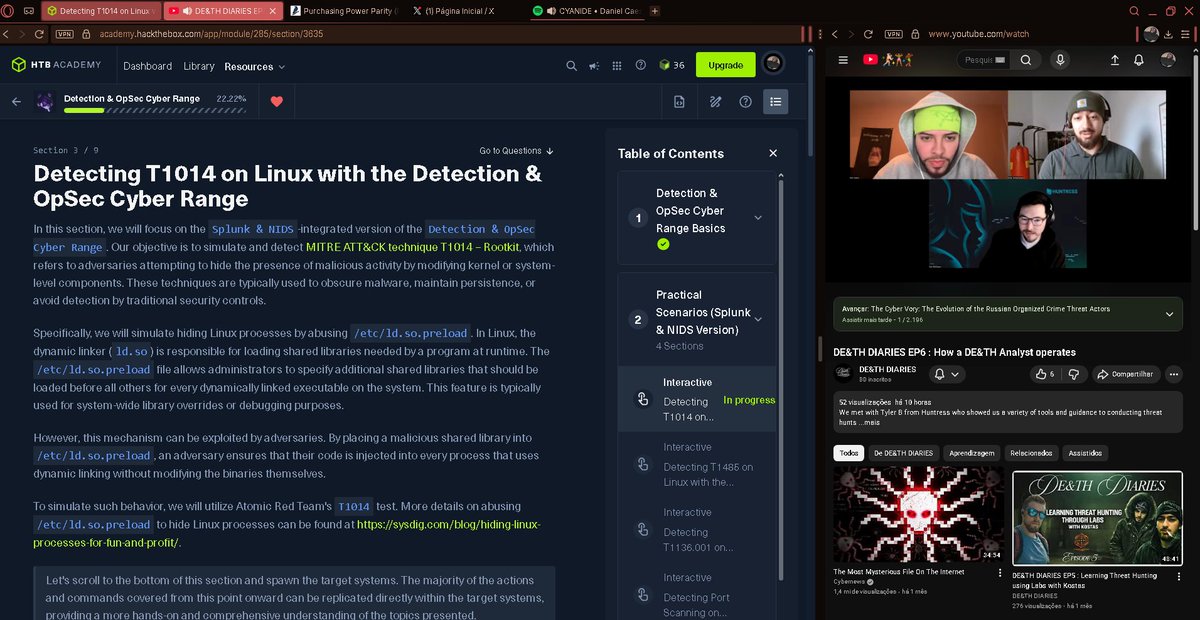
Task: Open the notes pencil icon
Action: [715, 101]
